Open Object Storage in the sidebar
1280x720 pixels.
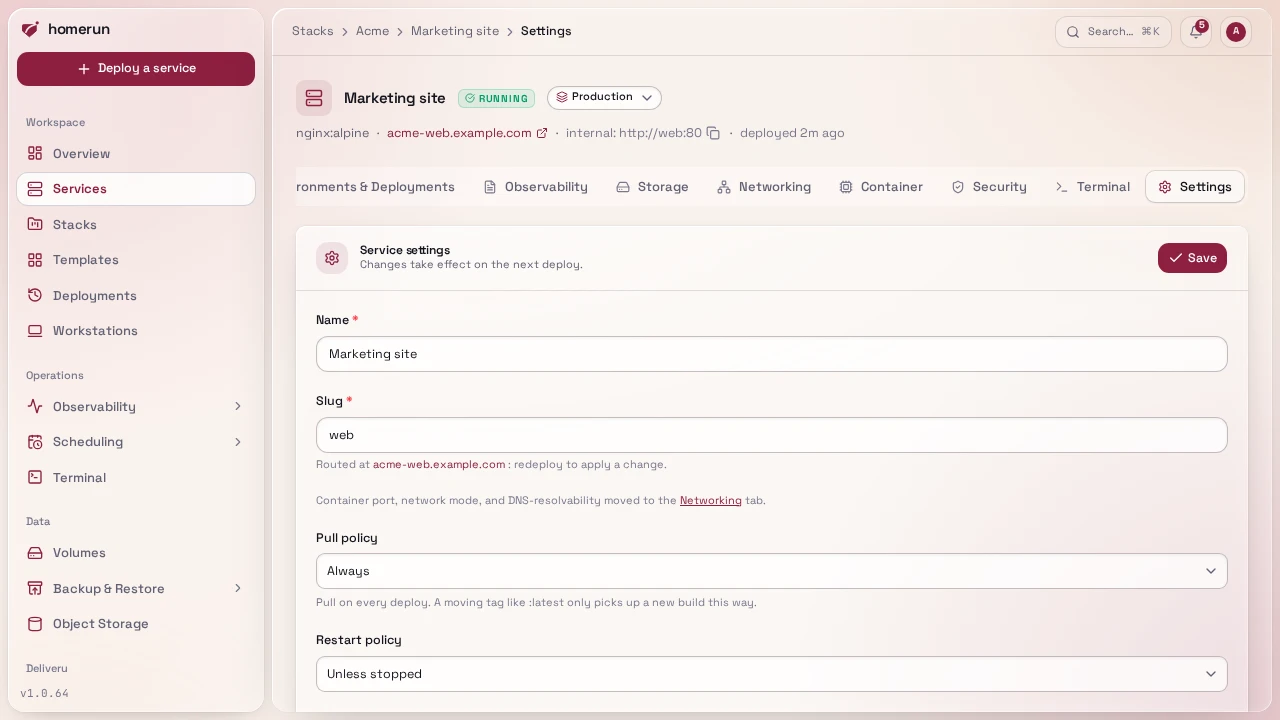[136, 624]
